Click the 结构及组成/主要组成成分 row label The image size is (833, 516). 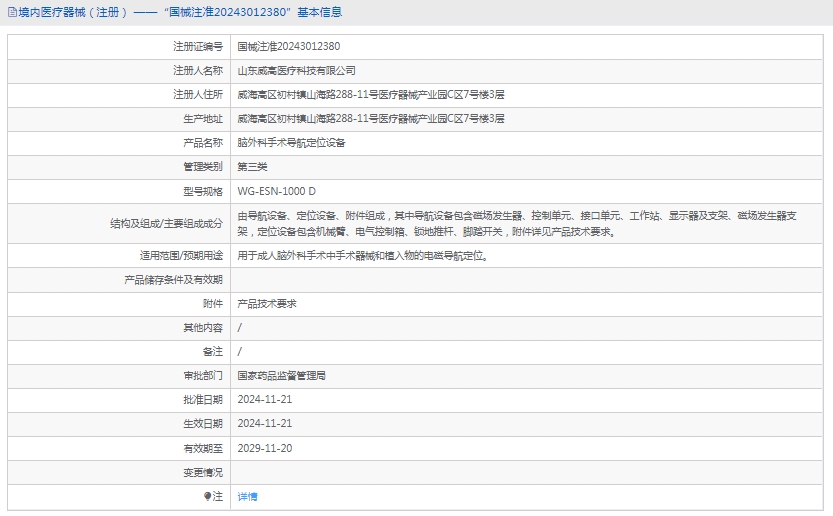coord(166,223)
